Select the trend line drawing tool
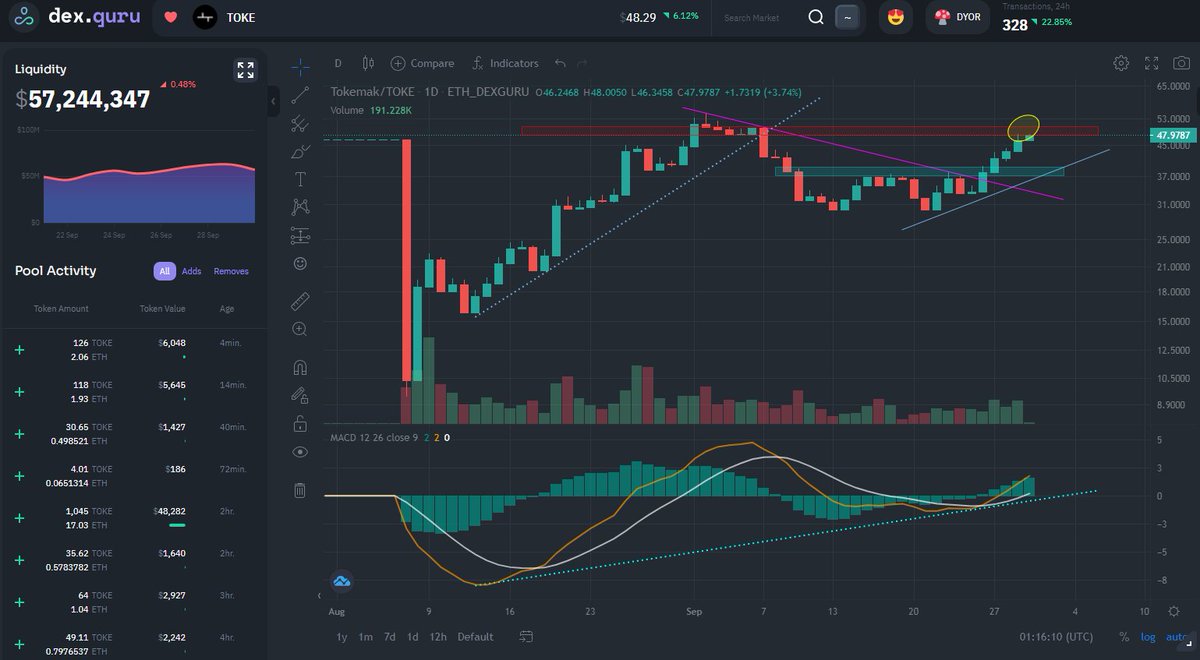 pyautogui.click(x=300, y=96)
